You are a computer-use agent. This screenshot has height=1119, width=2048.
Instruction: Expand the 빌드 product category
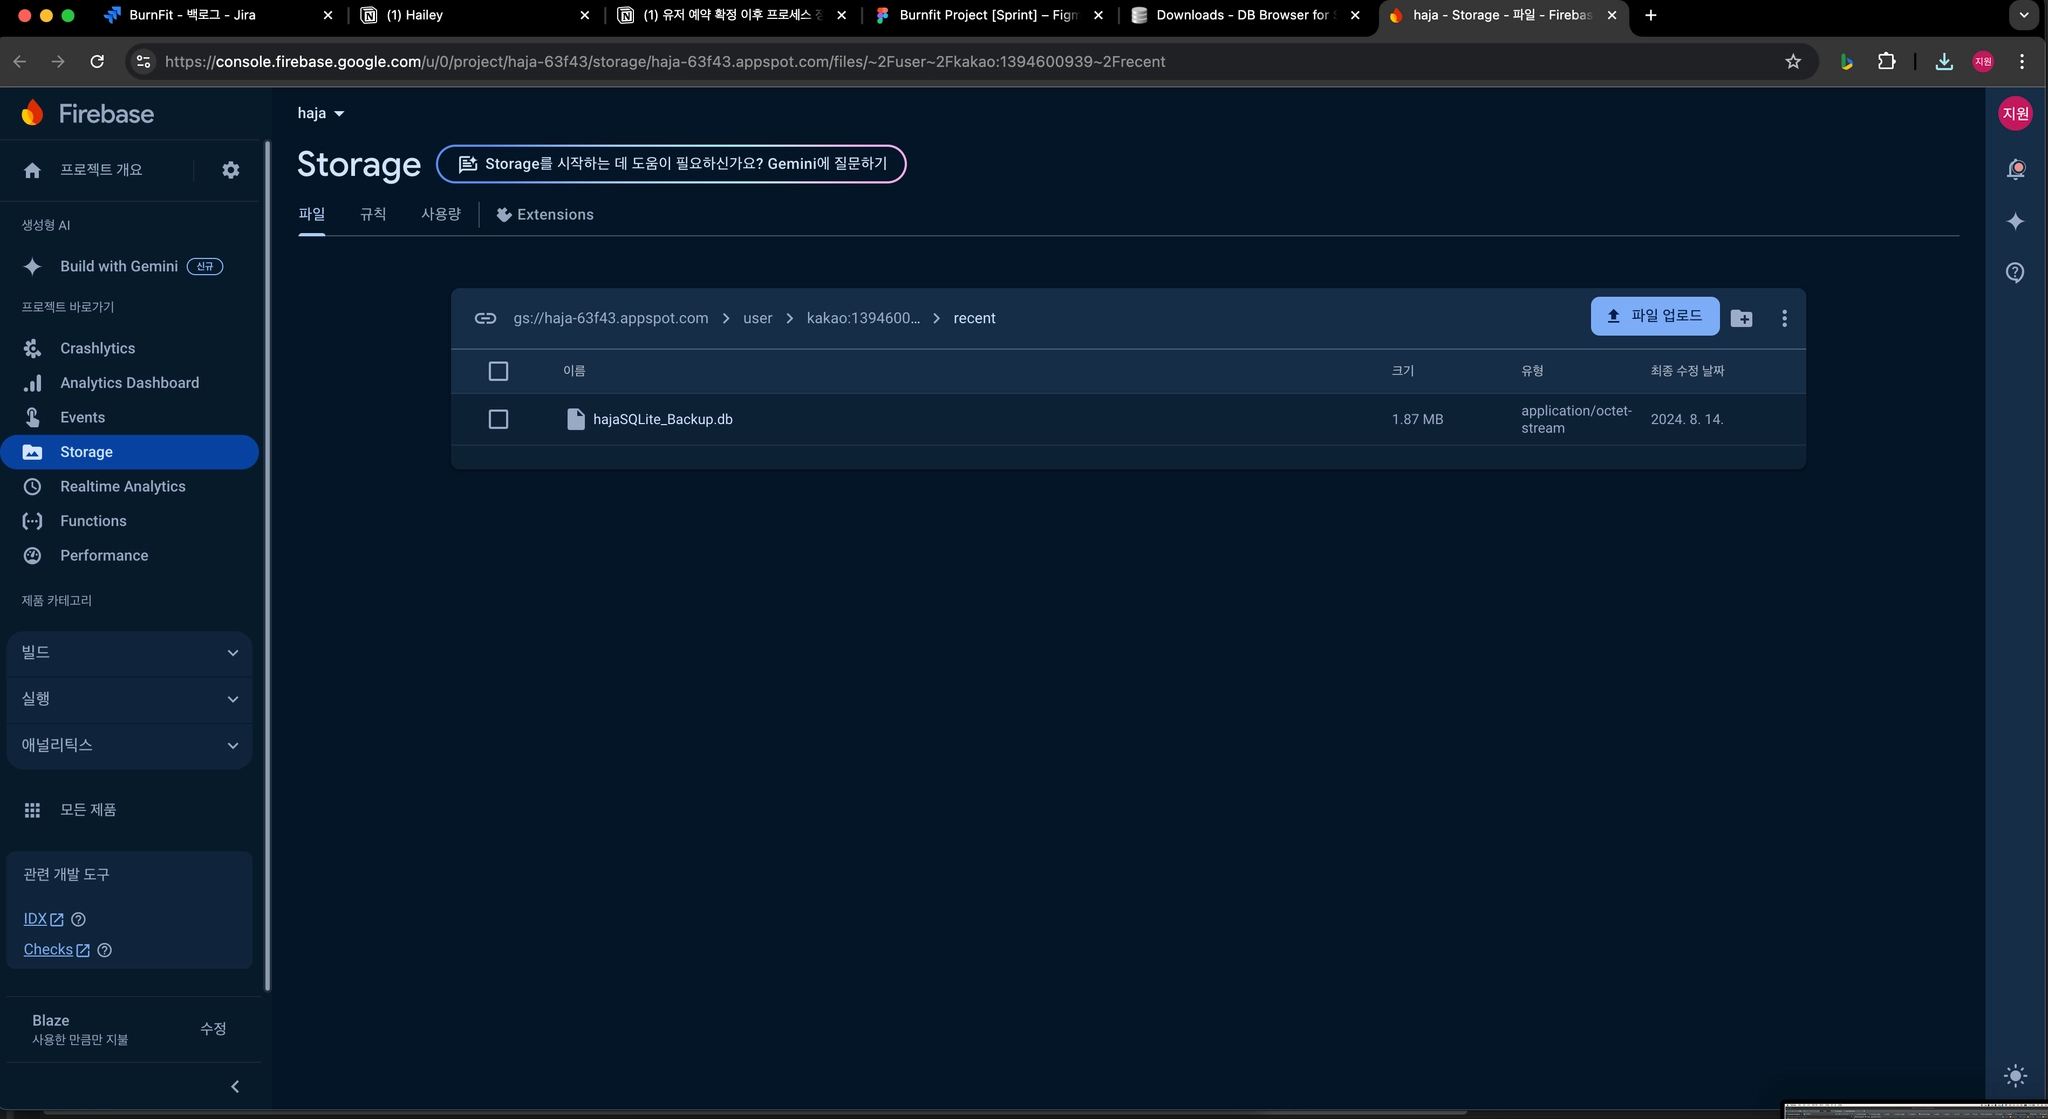(129, 652)
